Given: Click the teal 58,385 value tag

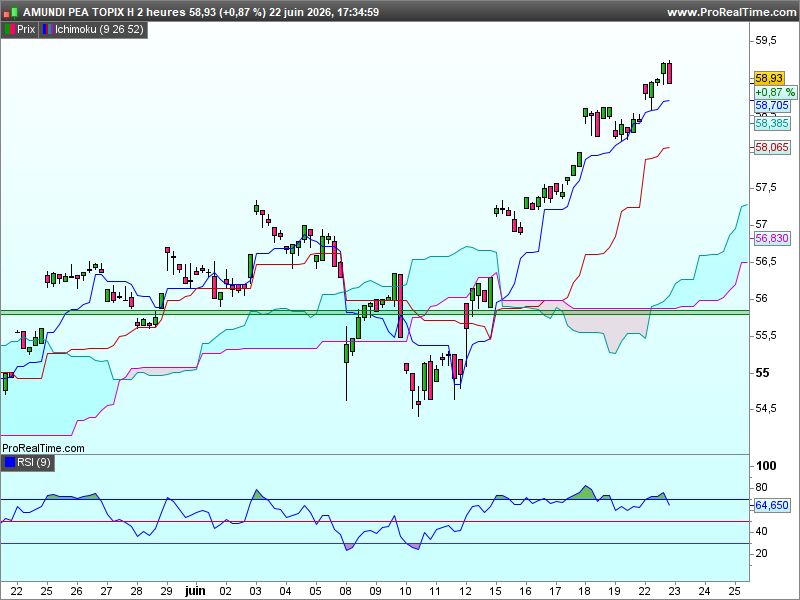Looking at the screenshot, I should (x=772, y=123).
